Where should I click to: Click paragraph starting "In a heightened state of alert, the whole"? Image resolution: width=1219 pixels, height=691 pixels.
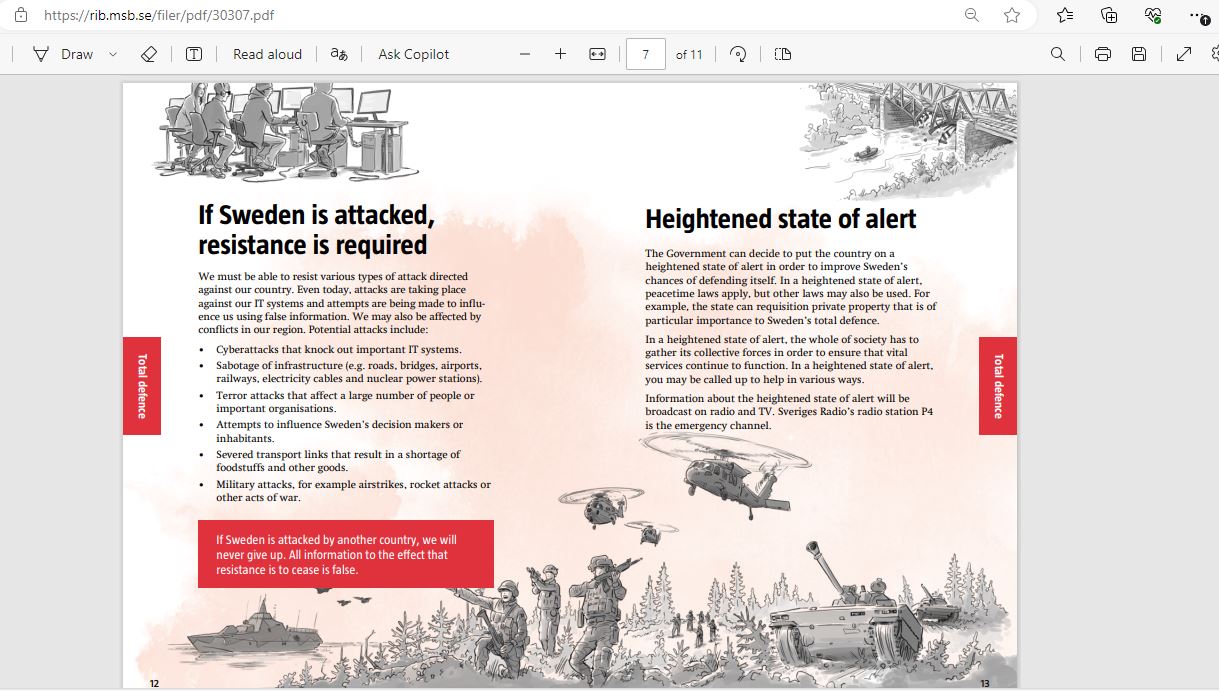(789, 359)
